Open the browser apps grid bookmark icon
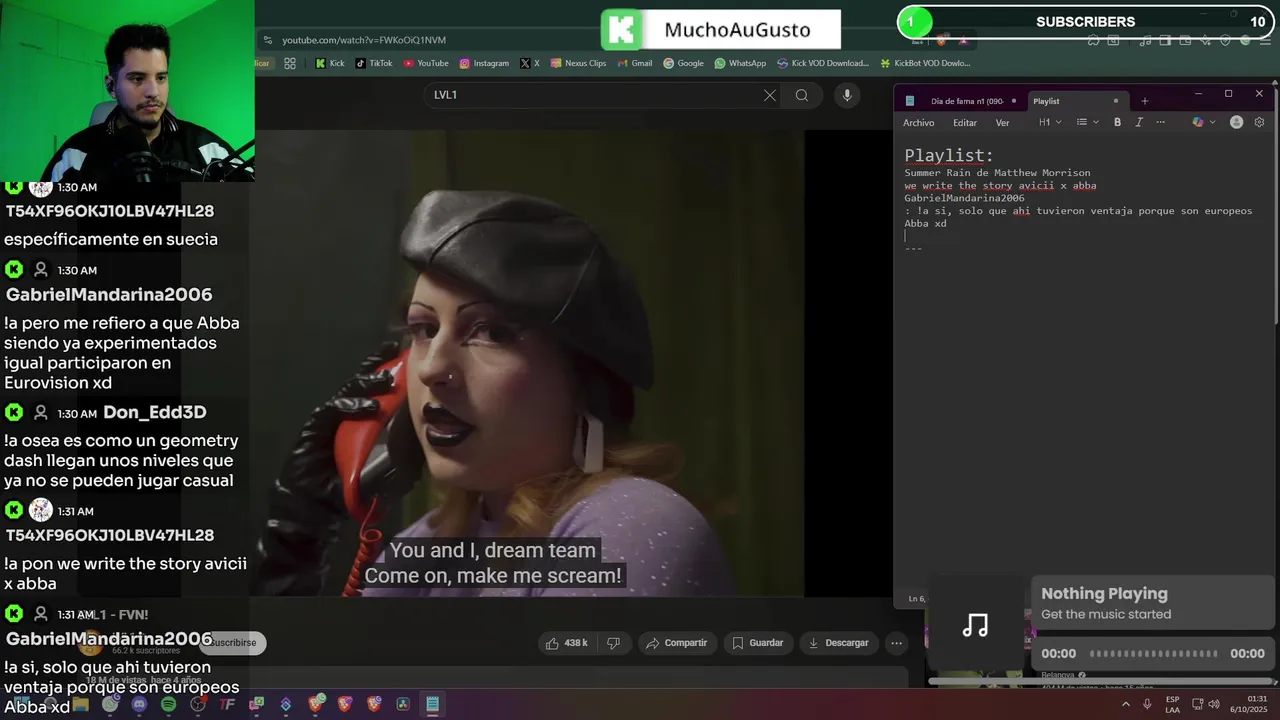This screenshot has width=1280, height=720. point(290,63)
